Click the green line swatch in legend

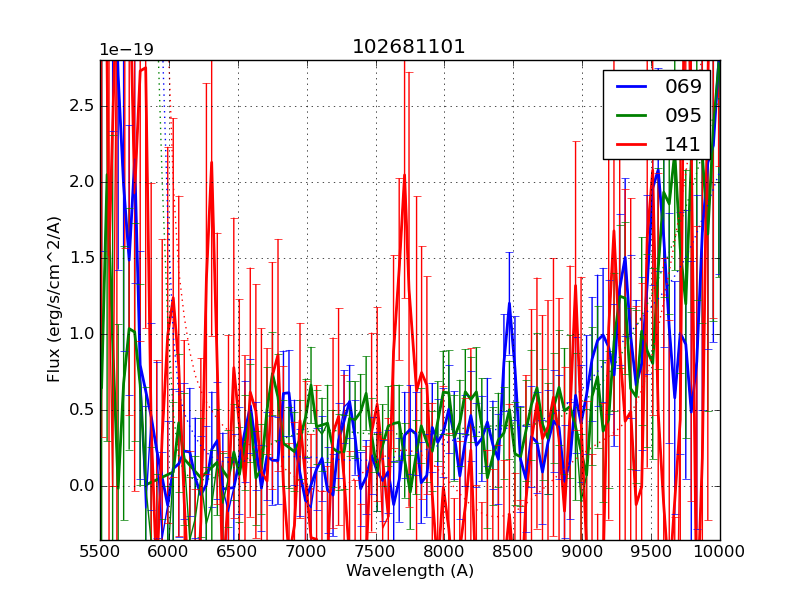coord(630,116)
